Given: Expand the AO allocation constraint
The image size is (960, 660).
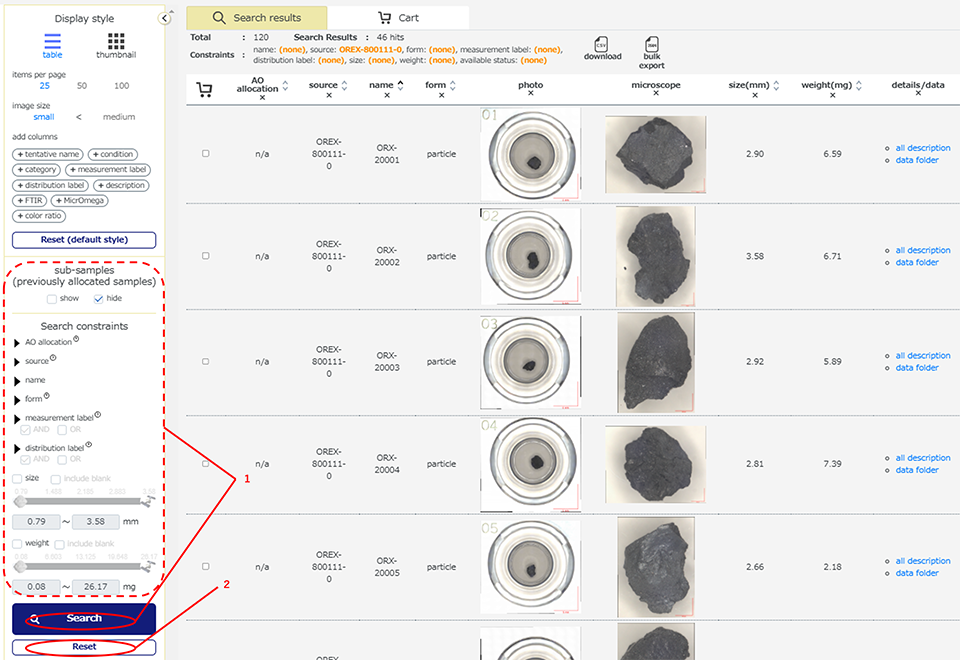Looking at the screenshot, I should coord(17,342).
